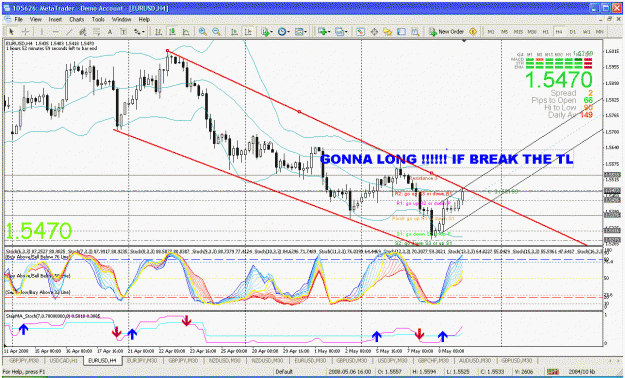Open the Indicators list dropdown
625x378 pixels.
tap(266, 32)
